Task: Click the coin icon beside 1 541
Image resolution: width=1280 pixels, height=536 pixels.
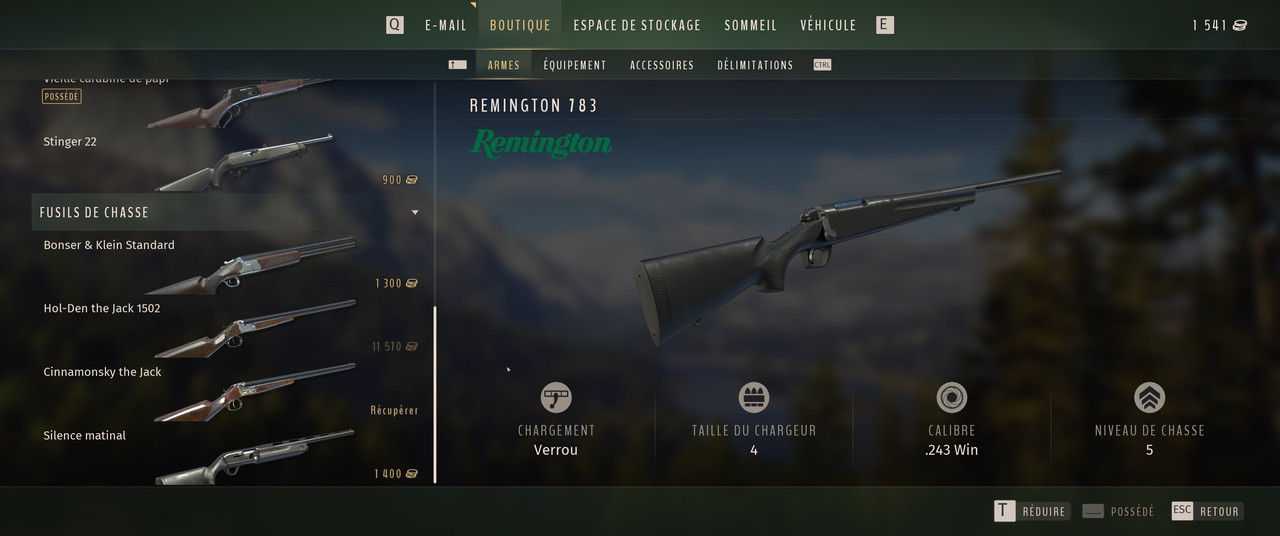Action: [1240, 25]
